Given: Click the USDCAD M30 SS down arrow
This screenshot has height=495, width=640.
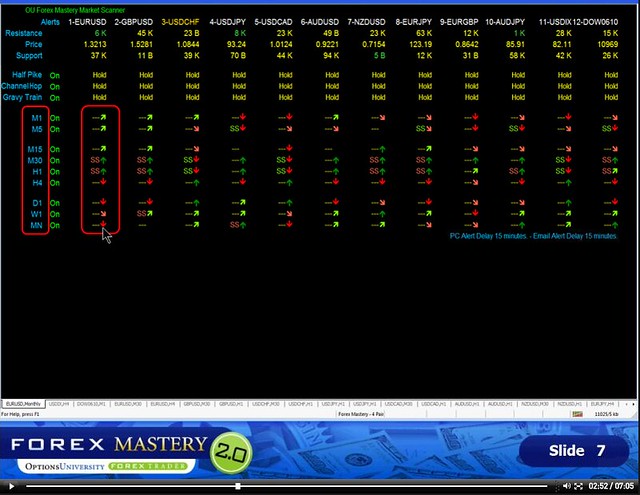Looking at the screenshot, I should [284, 160].
